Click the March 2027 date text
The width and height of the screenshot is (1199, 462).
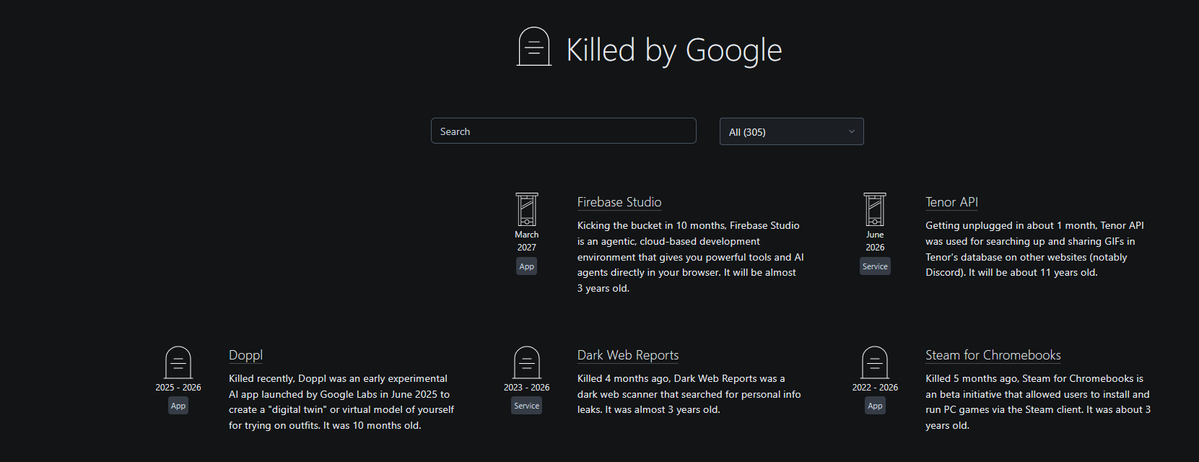click(526, 241)
